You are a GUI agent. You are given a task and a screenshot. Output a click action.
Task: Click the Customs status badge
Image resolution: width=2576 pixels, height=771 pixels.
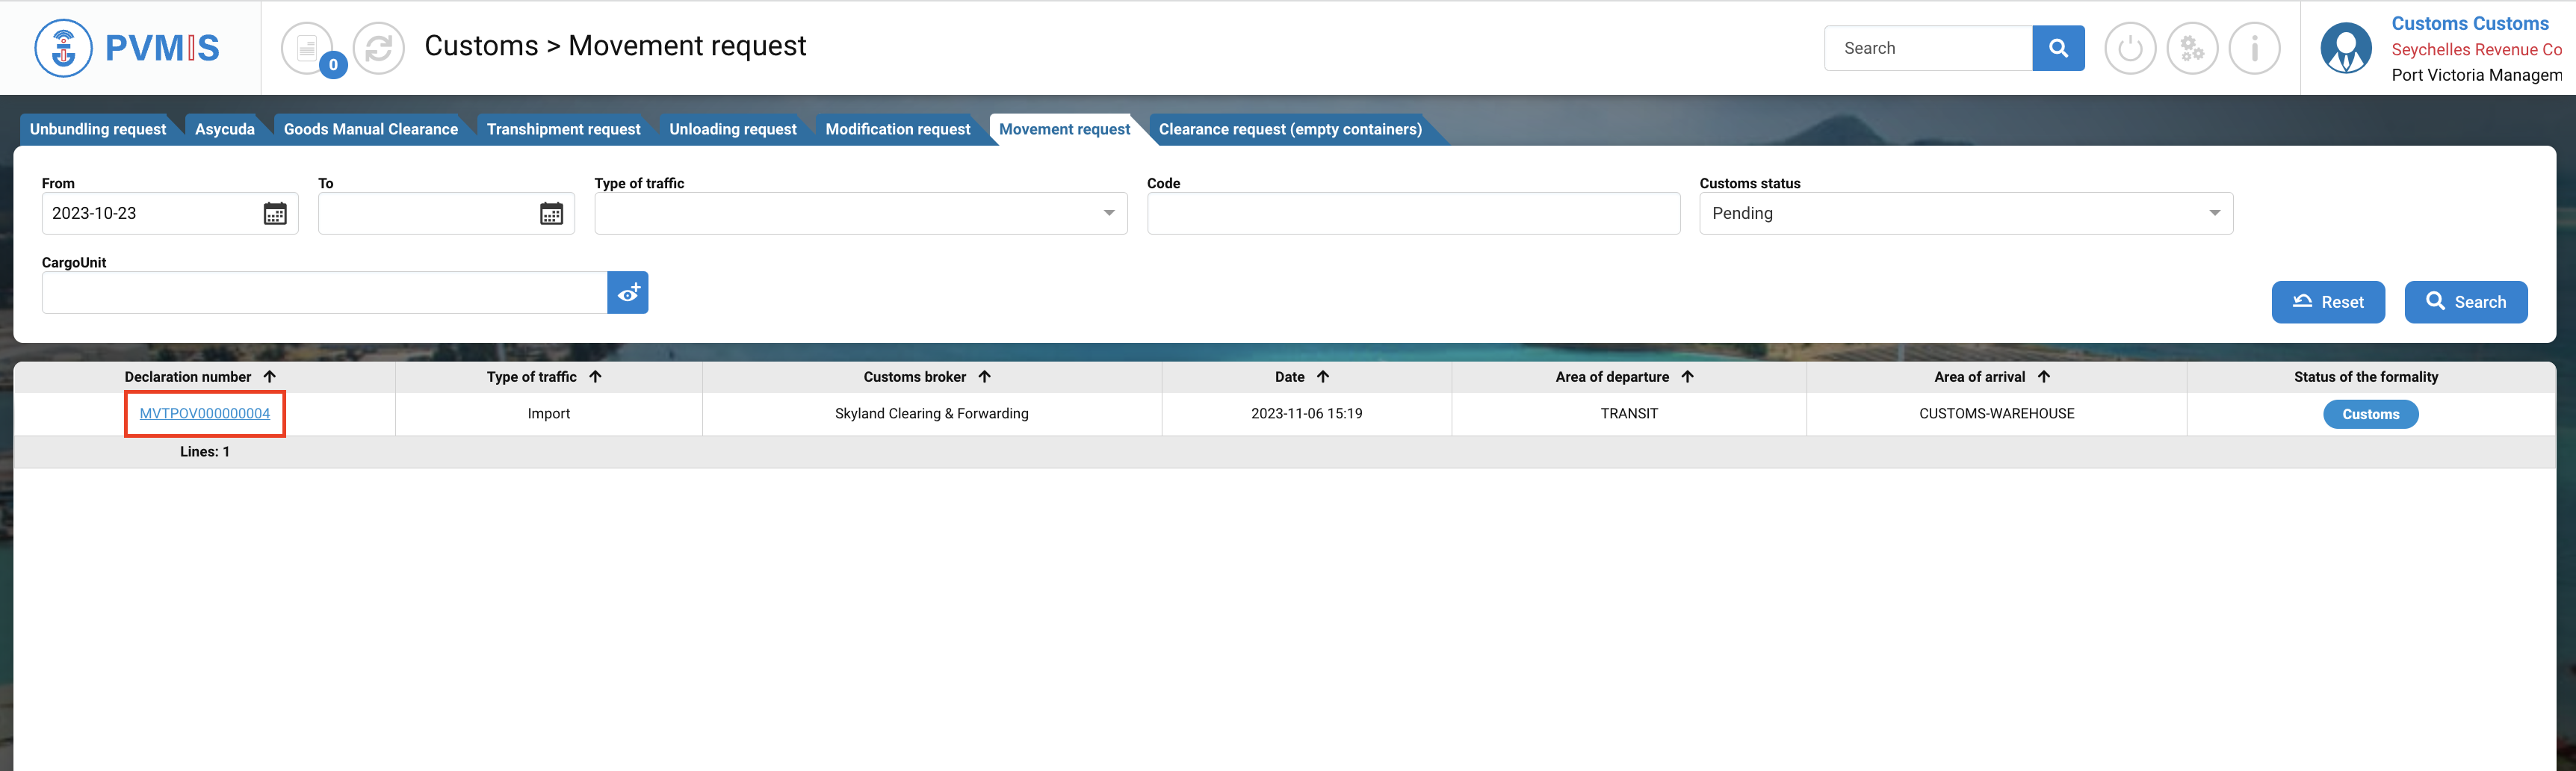tap(2370, 414)
